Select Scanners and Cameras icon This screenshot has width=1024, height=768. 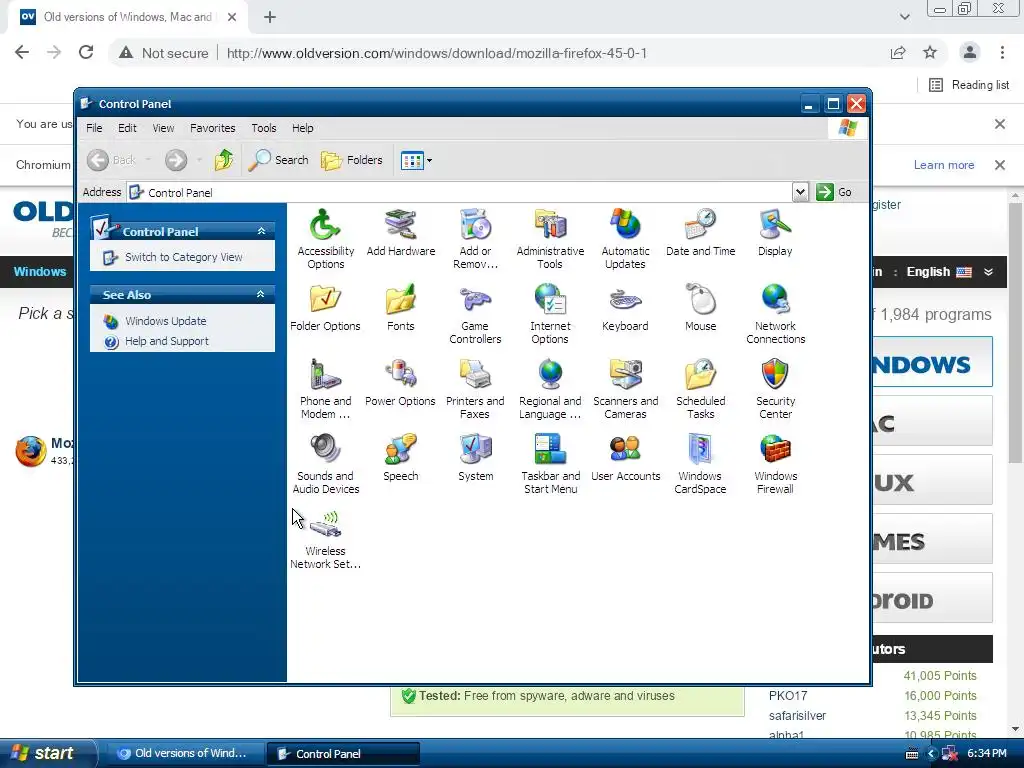click(x=625, y=389)
